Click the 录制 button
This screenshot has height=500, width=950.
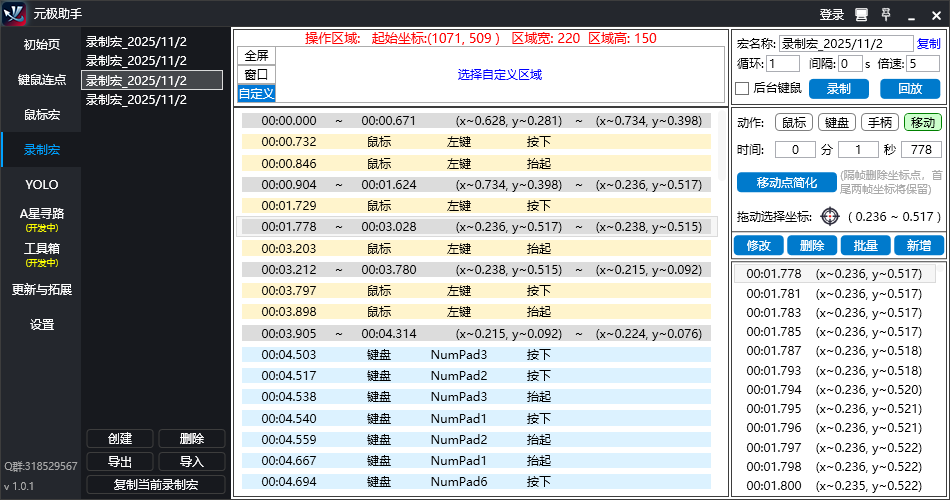(839, 88)
